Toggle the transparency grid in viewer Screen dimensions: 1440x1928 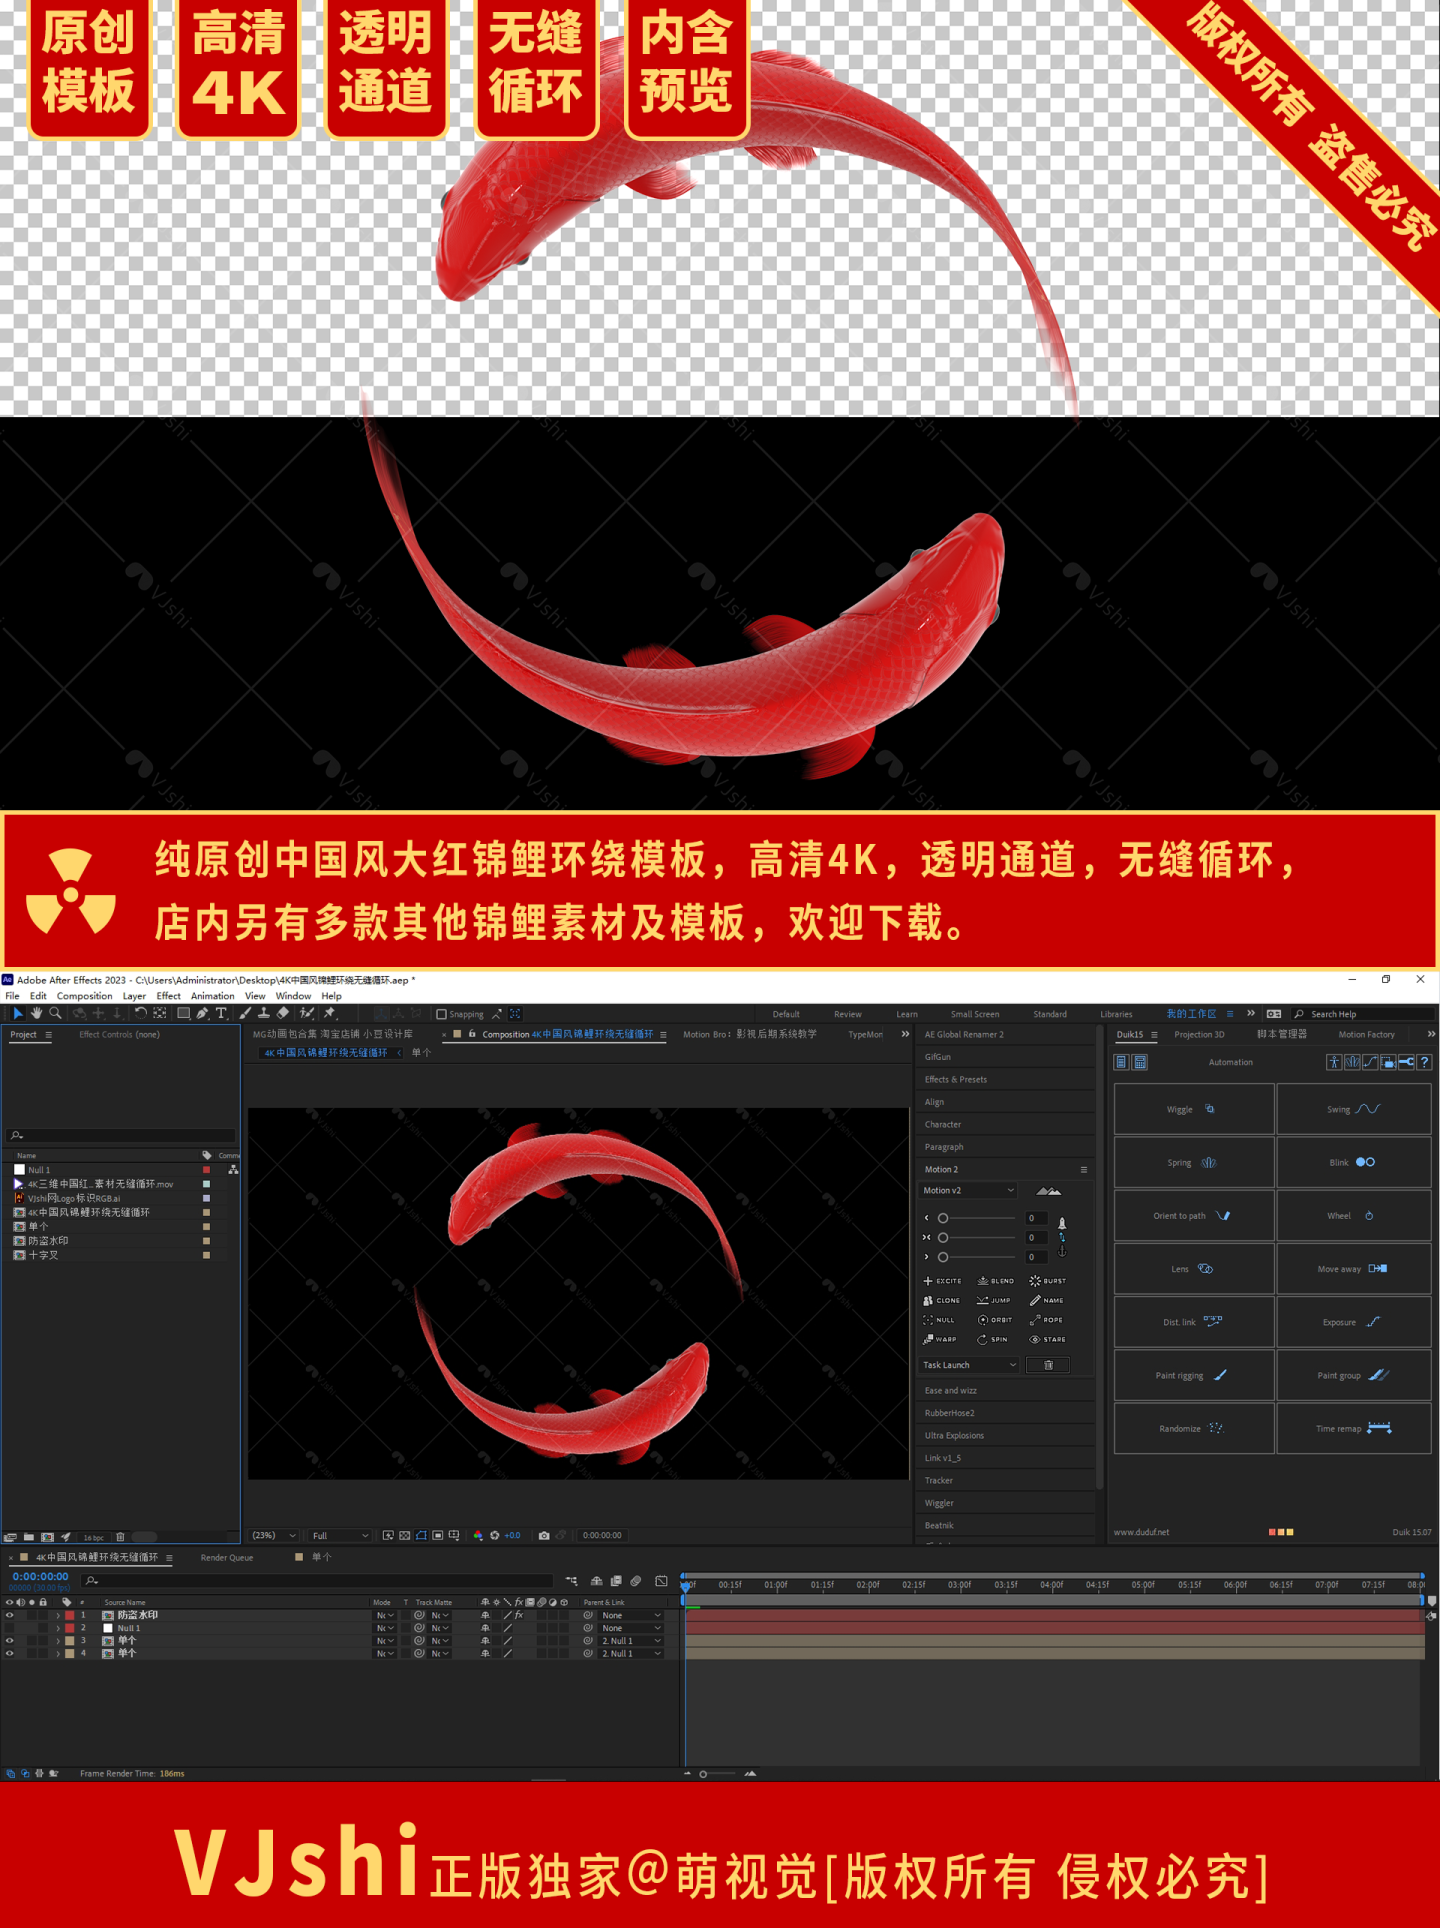[x=404, y=1535]
